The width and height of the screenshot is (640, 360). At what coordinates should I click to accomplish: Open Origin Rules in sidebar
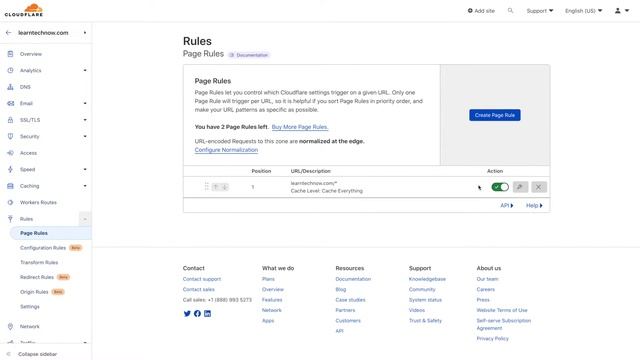34,292
